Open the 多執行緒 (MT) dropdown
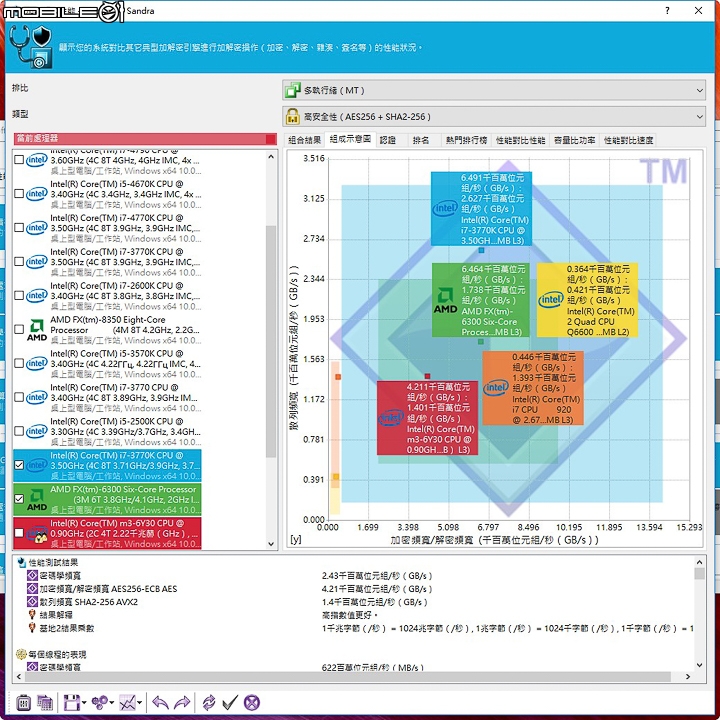 click(x=494, y=90)
